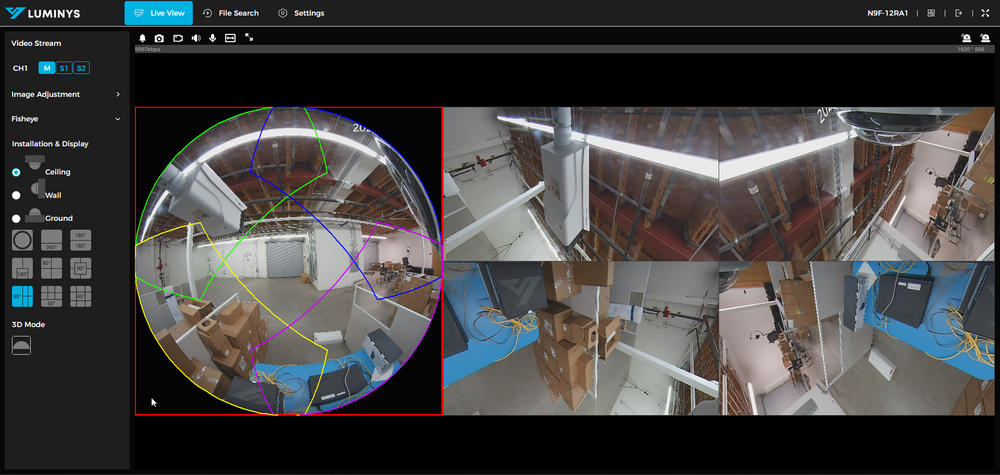The image size is (1000, 475).
Task: Click the alarm bell icon in the toolbar
Action: pyautogui.click(x=142, y=38)
